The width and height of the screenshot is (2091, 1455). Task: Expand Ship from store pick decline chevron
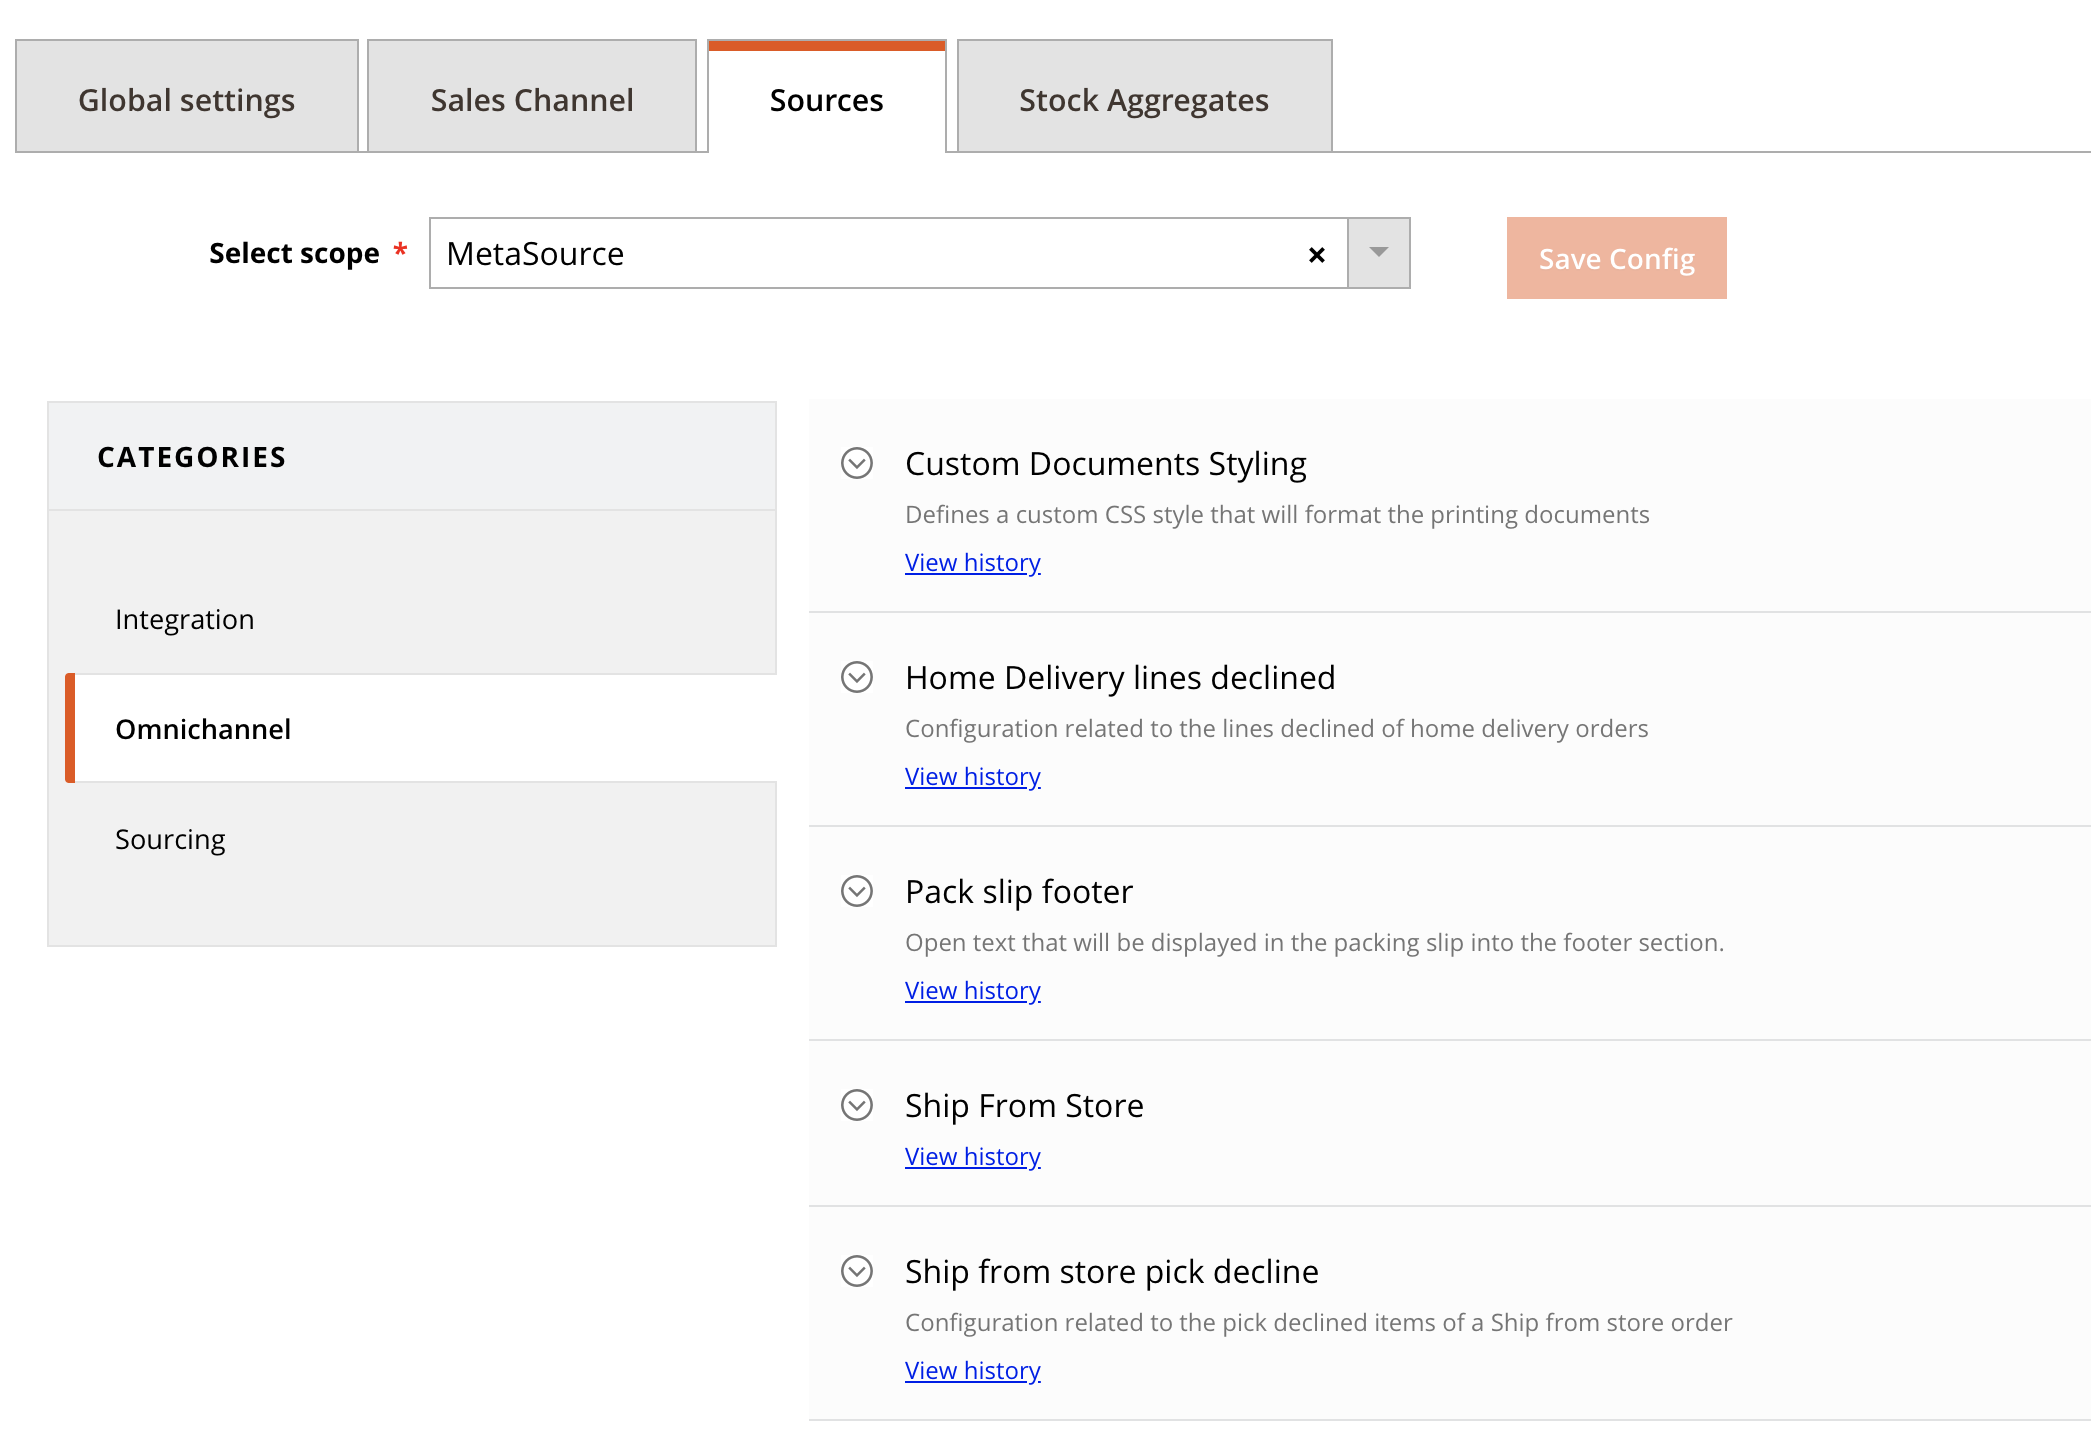coord(857,1271)
